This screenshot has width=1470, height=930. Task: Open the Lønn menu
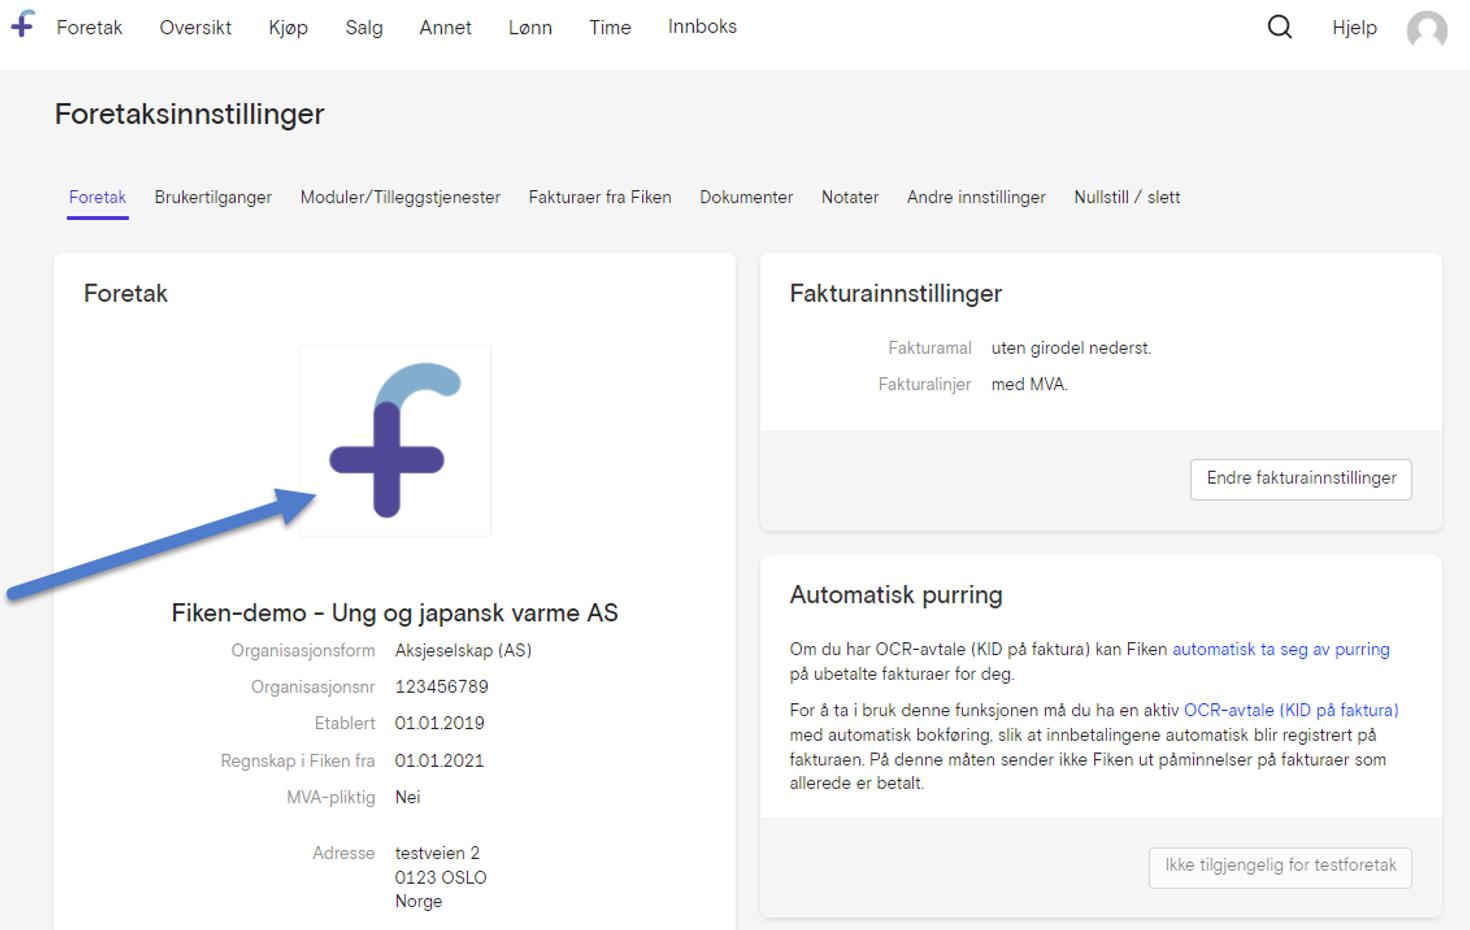tap(530, 27)
